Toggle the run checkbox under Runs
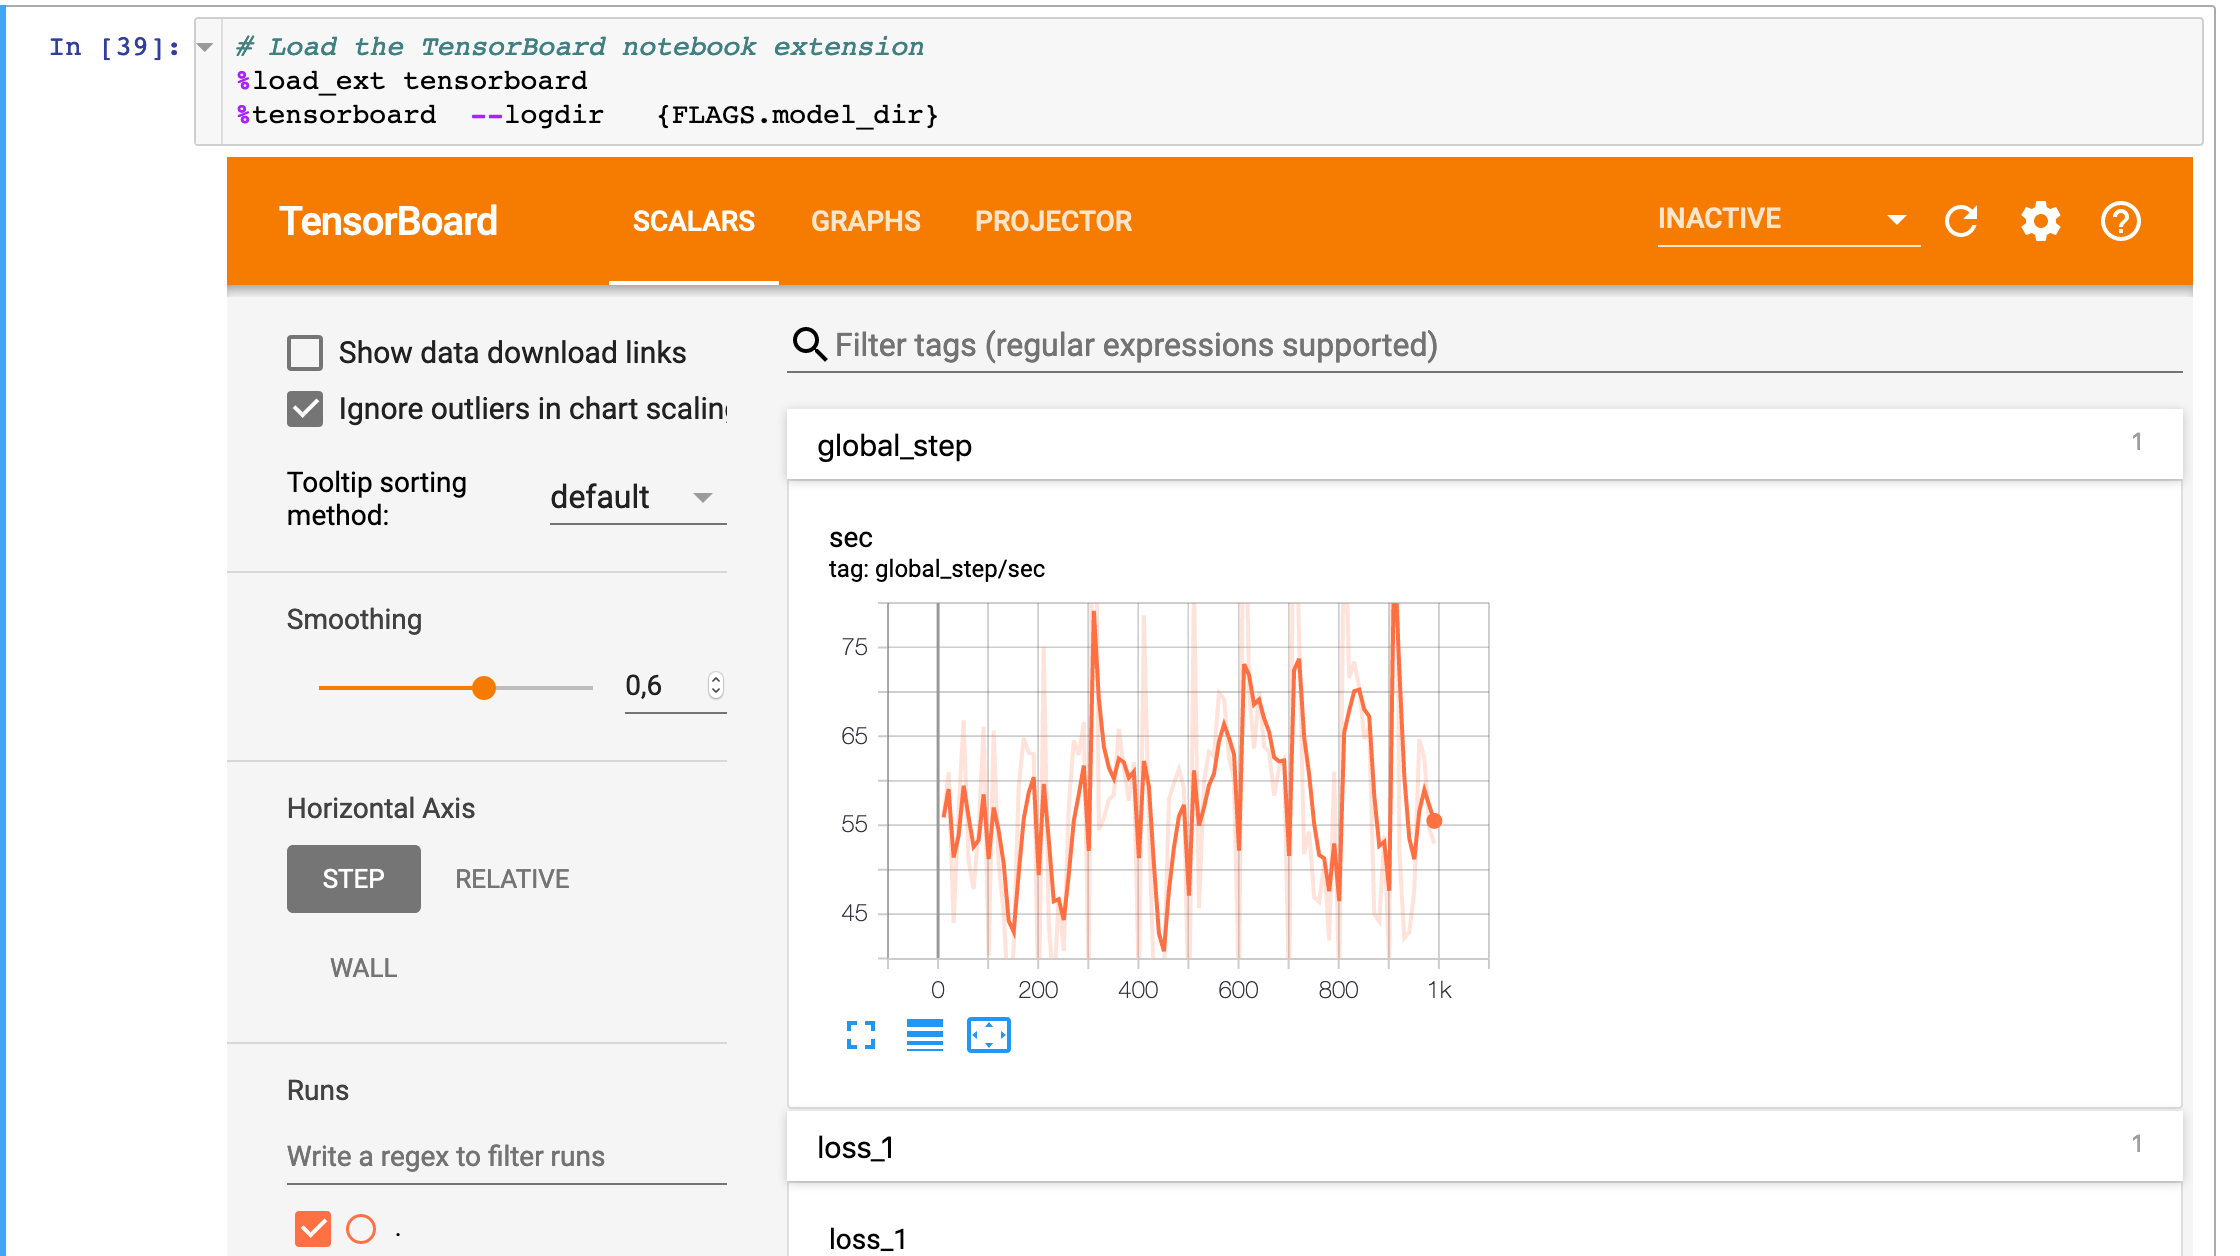Viewport: 2240px width, 1256px height. (313, 1229)
